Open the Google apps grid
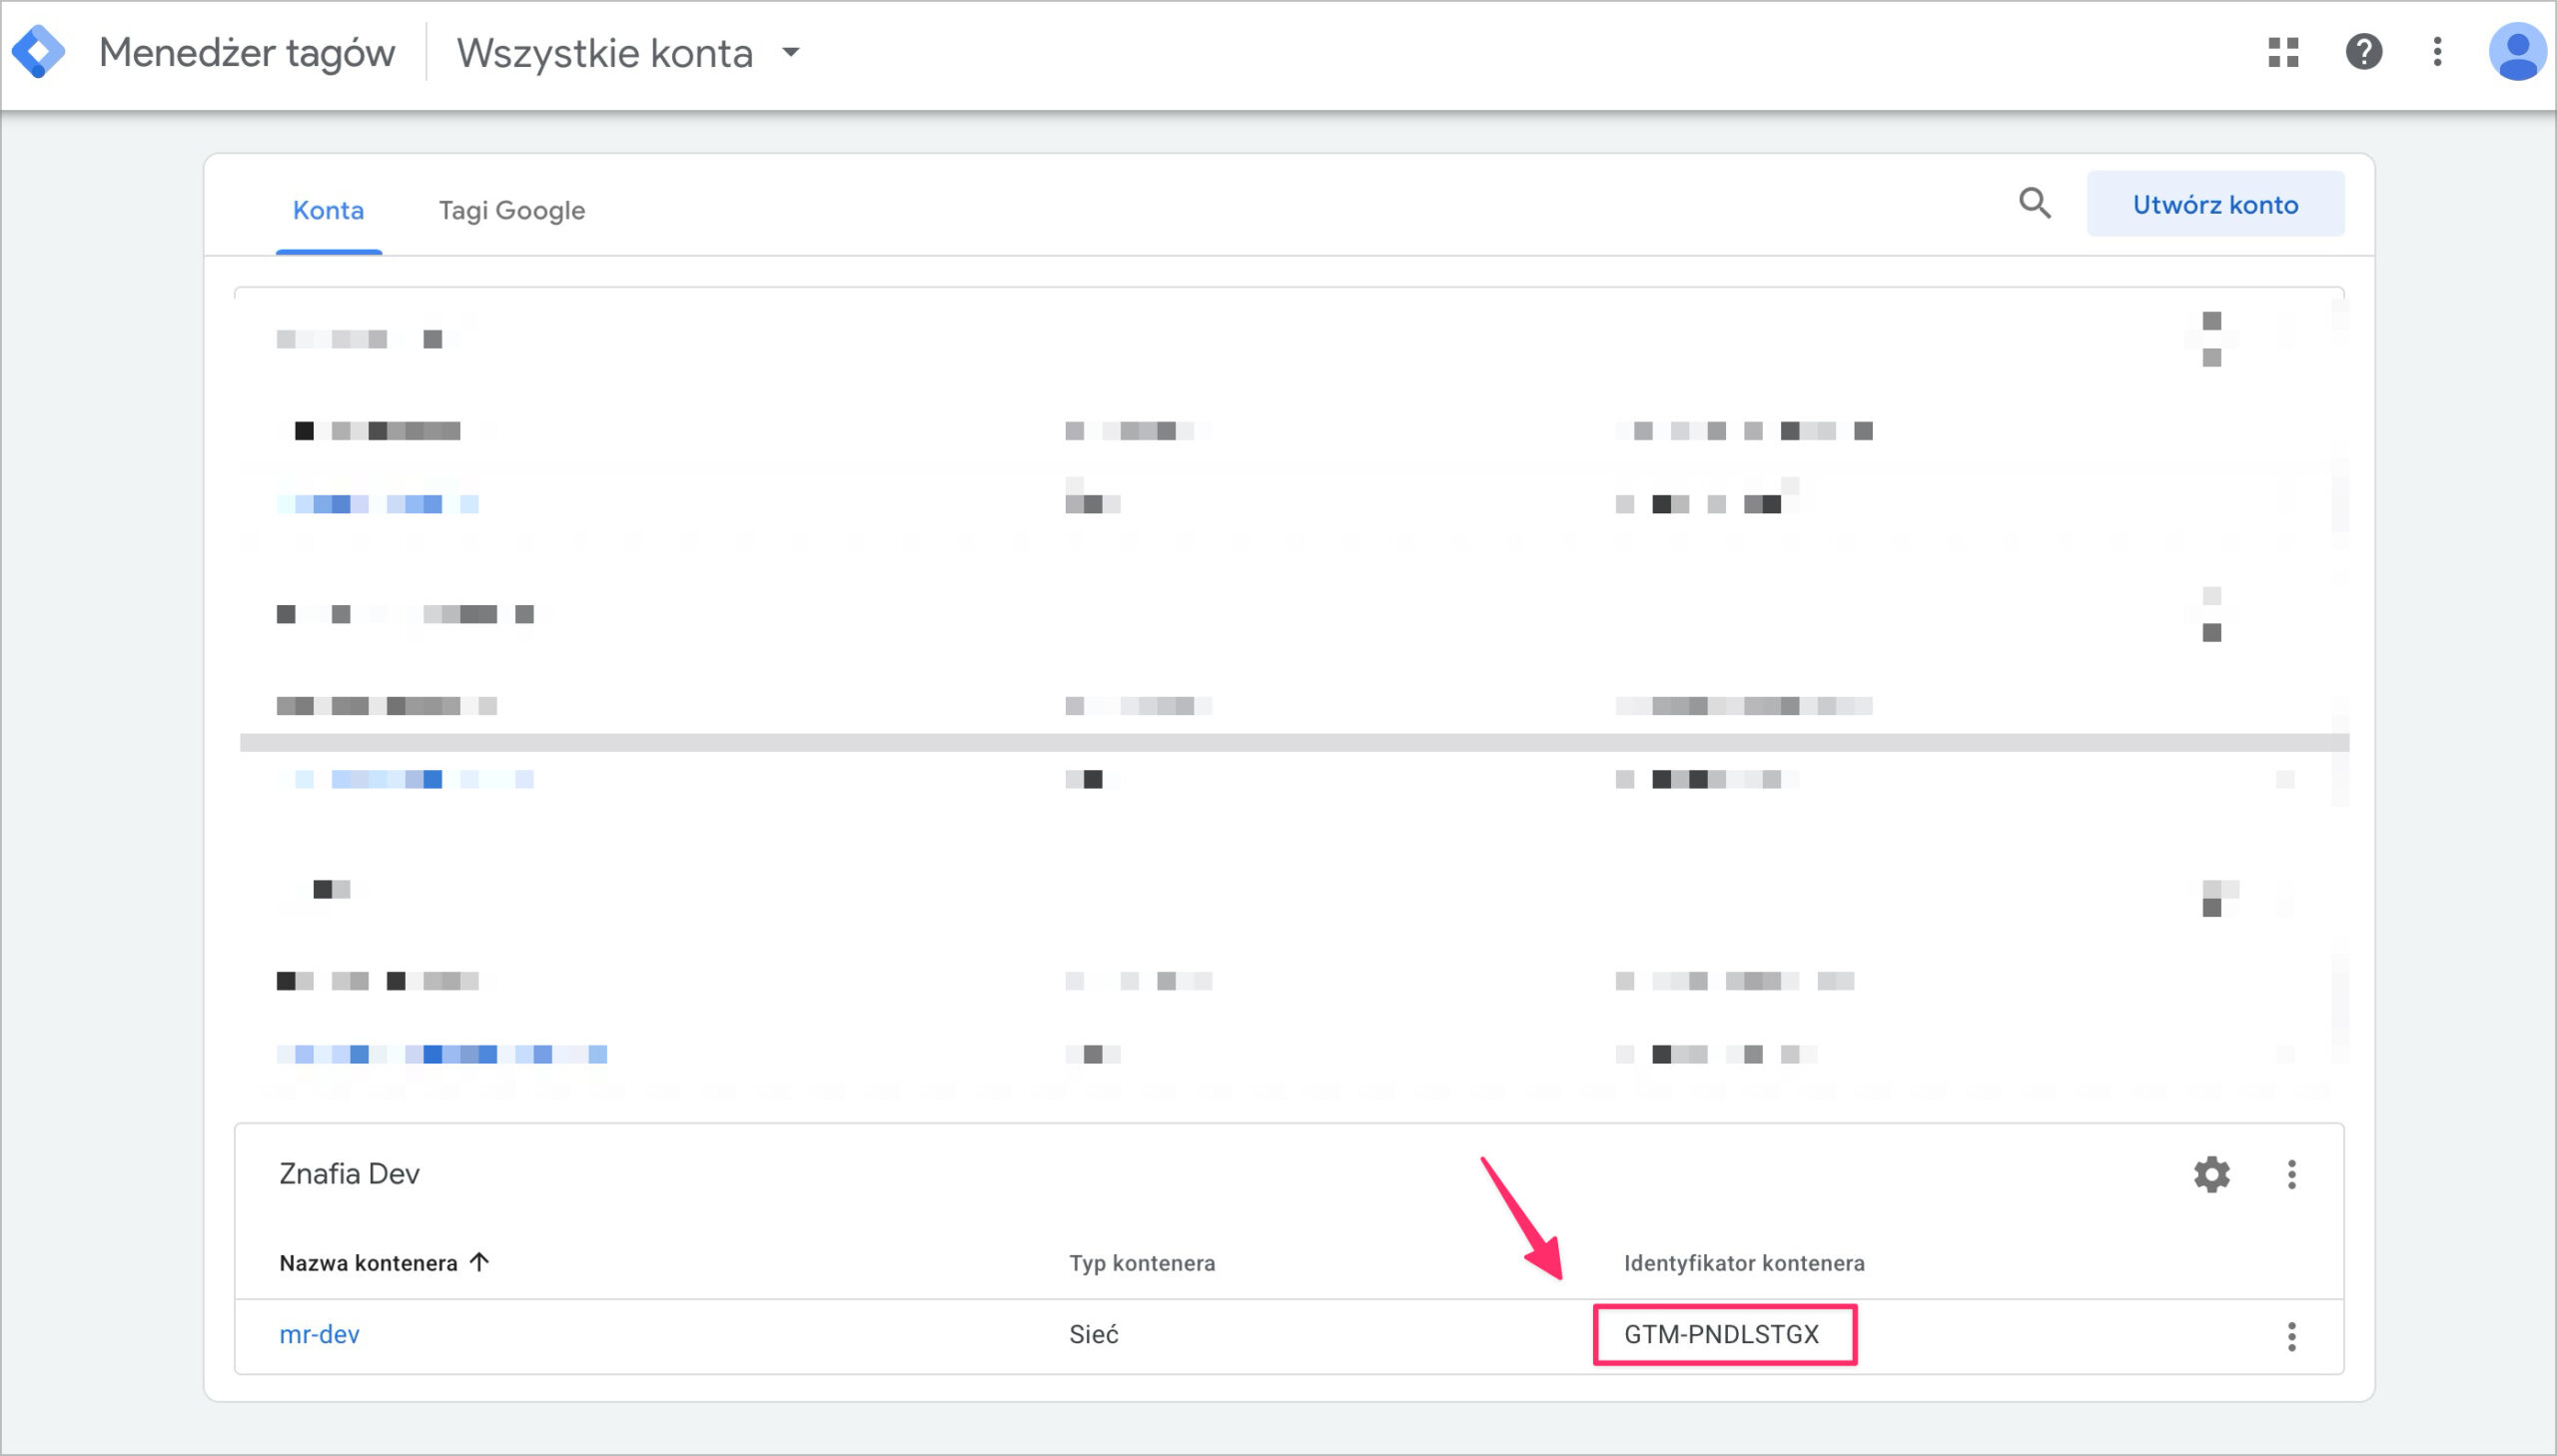The width and height of the screenshot is (2557, 1456). pyautogui.click(x=2283, y=52)
